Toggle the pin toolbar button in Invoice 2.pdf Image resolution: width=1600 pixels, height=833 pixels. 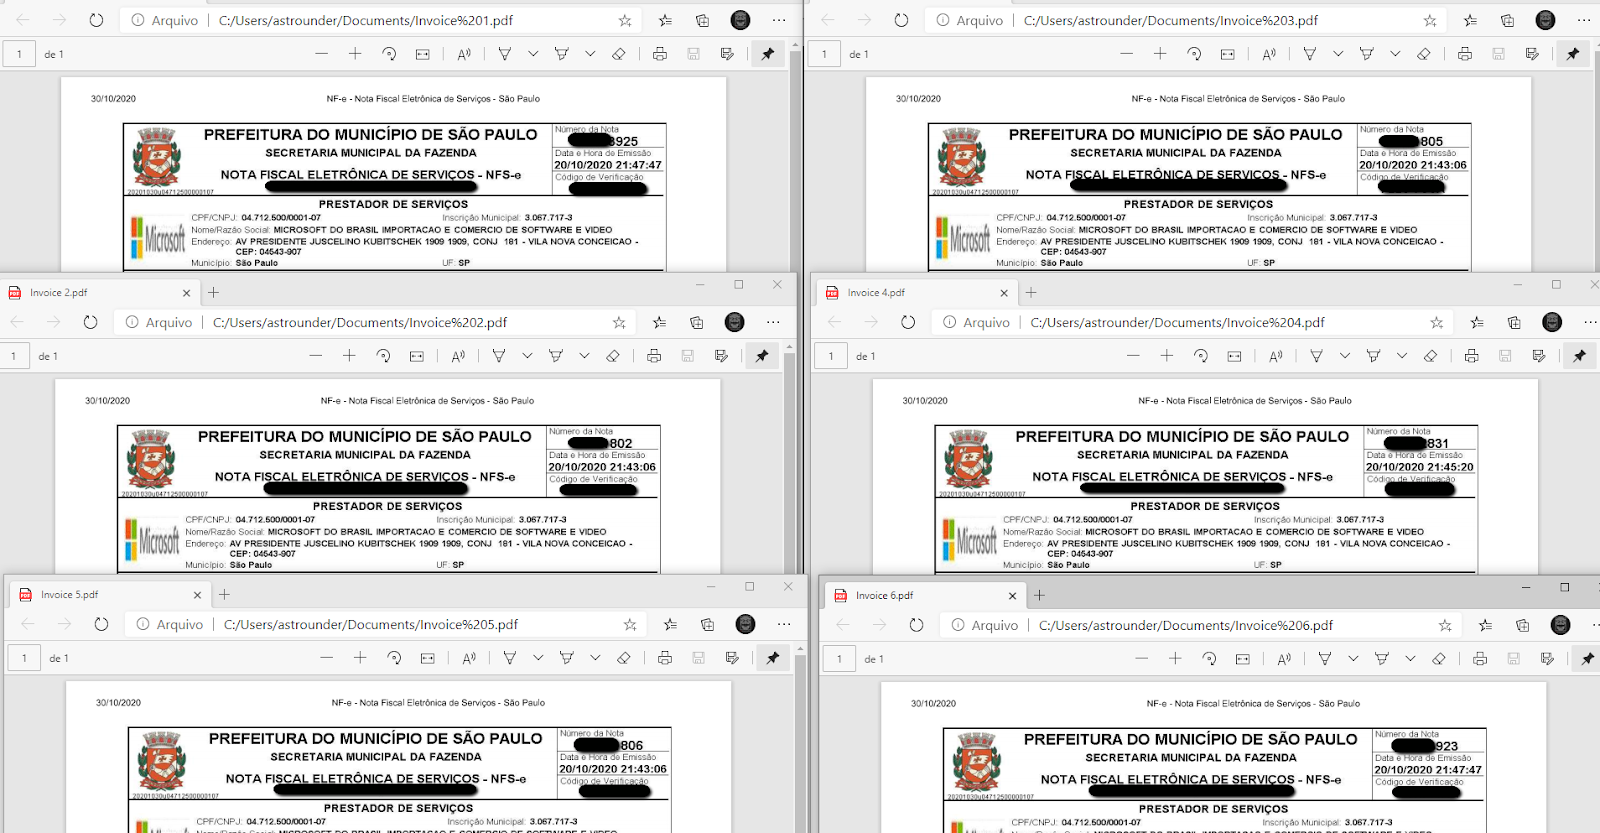pyautogui.click(x=762, y=356)
